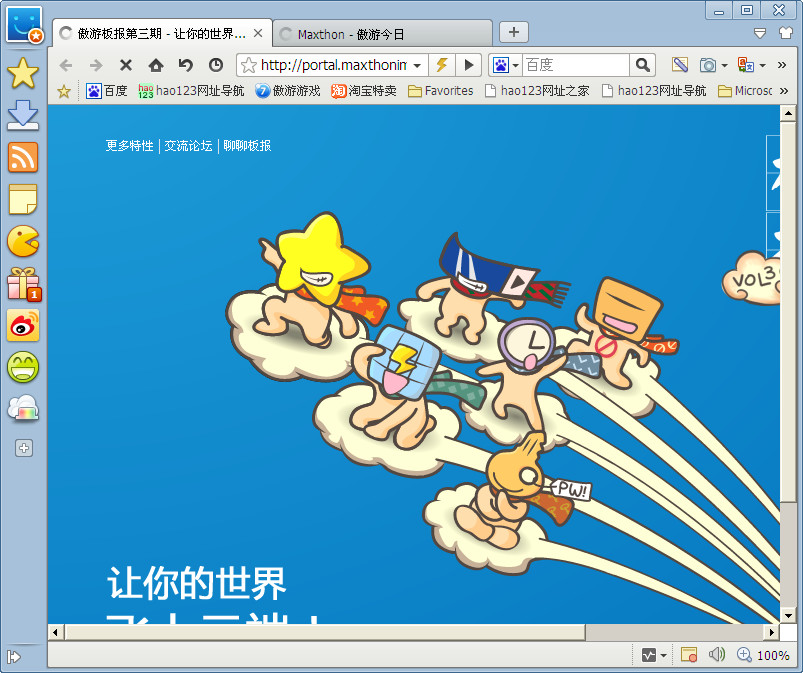Click 更多特性 link on page
803x673 pixels.
click(x=130, y=146)
